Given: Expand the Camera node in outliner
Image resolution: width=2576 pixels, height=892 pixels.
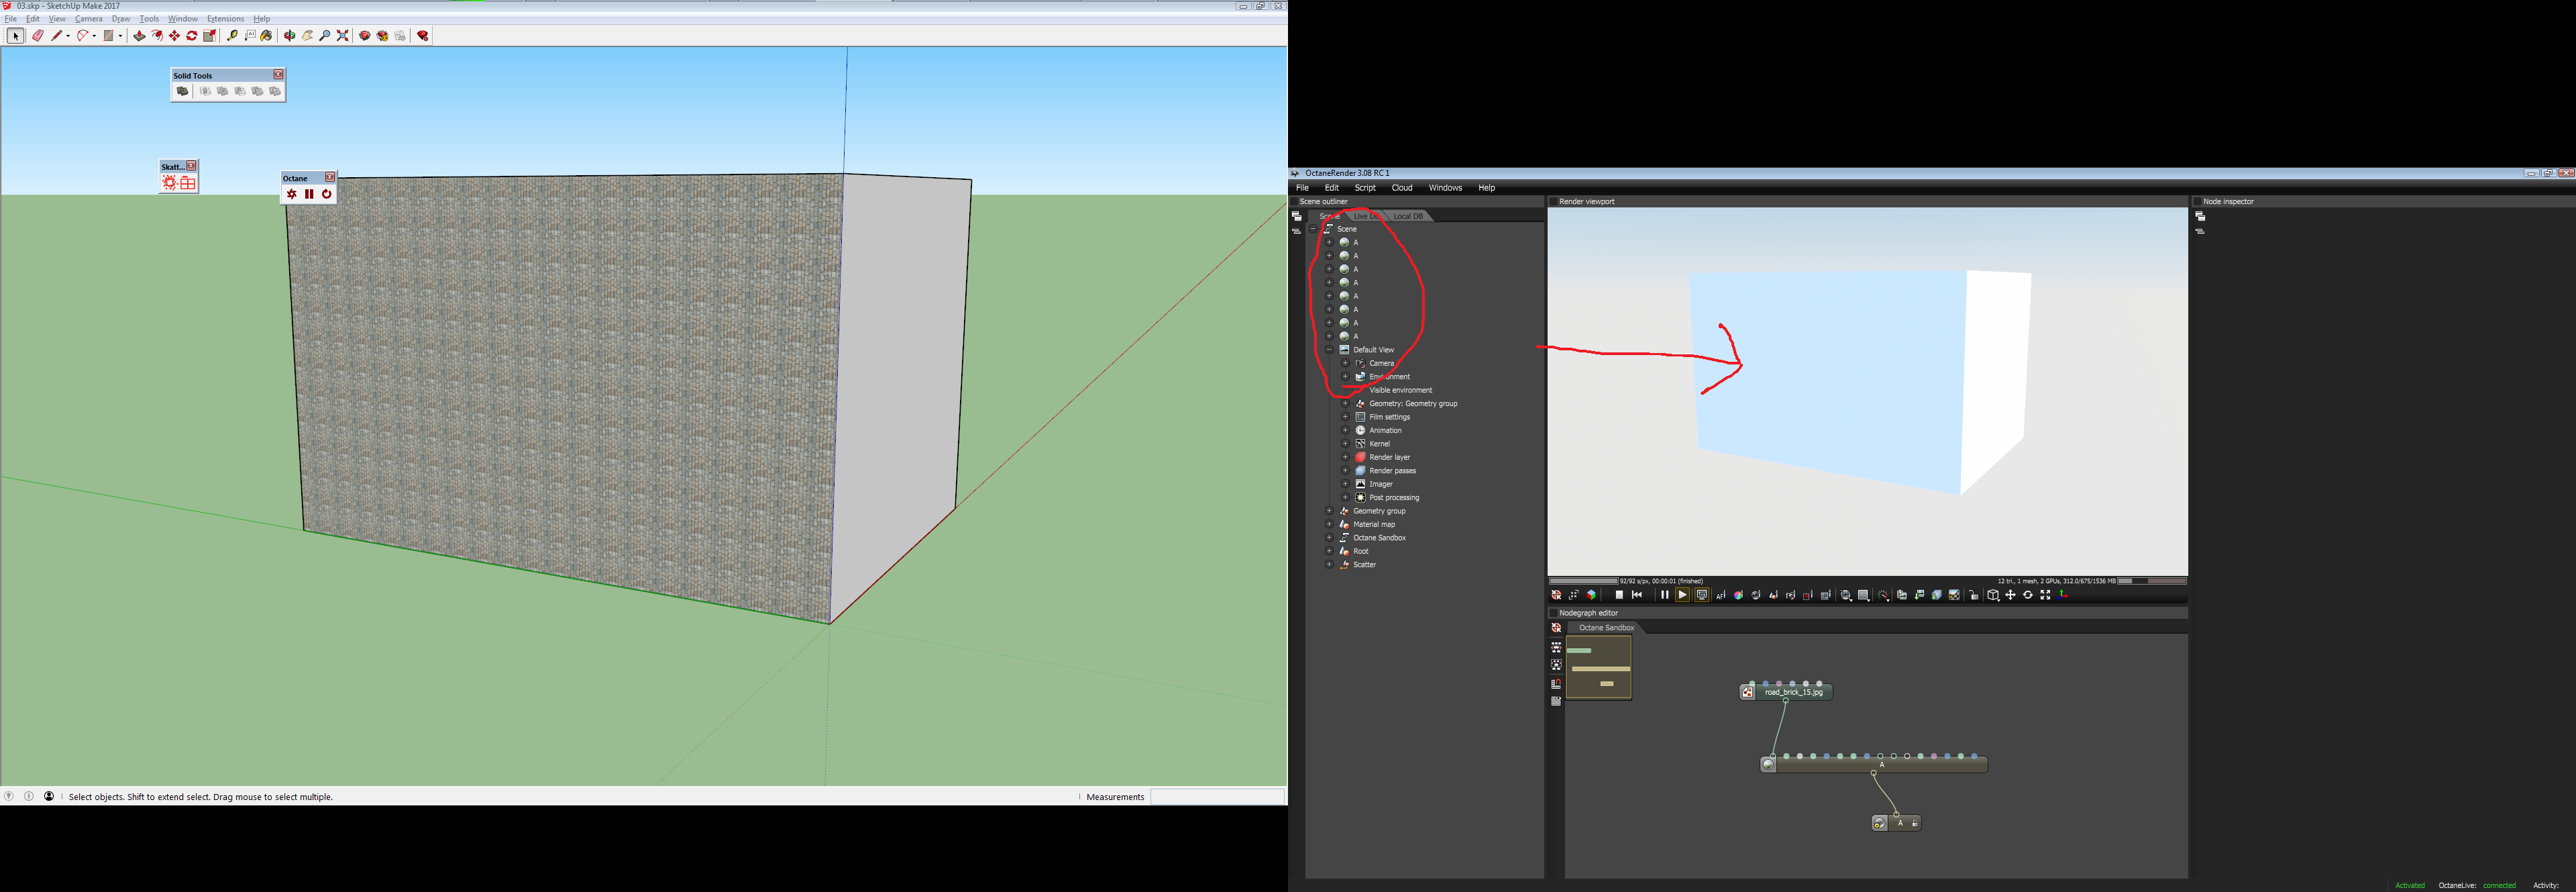Looking at the screenshot, I should pyautogui.click(x=1345, y=363).
